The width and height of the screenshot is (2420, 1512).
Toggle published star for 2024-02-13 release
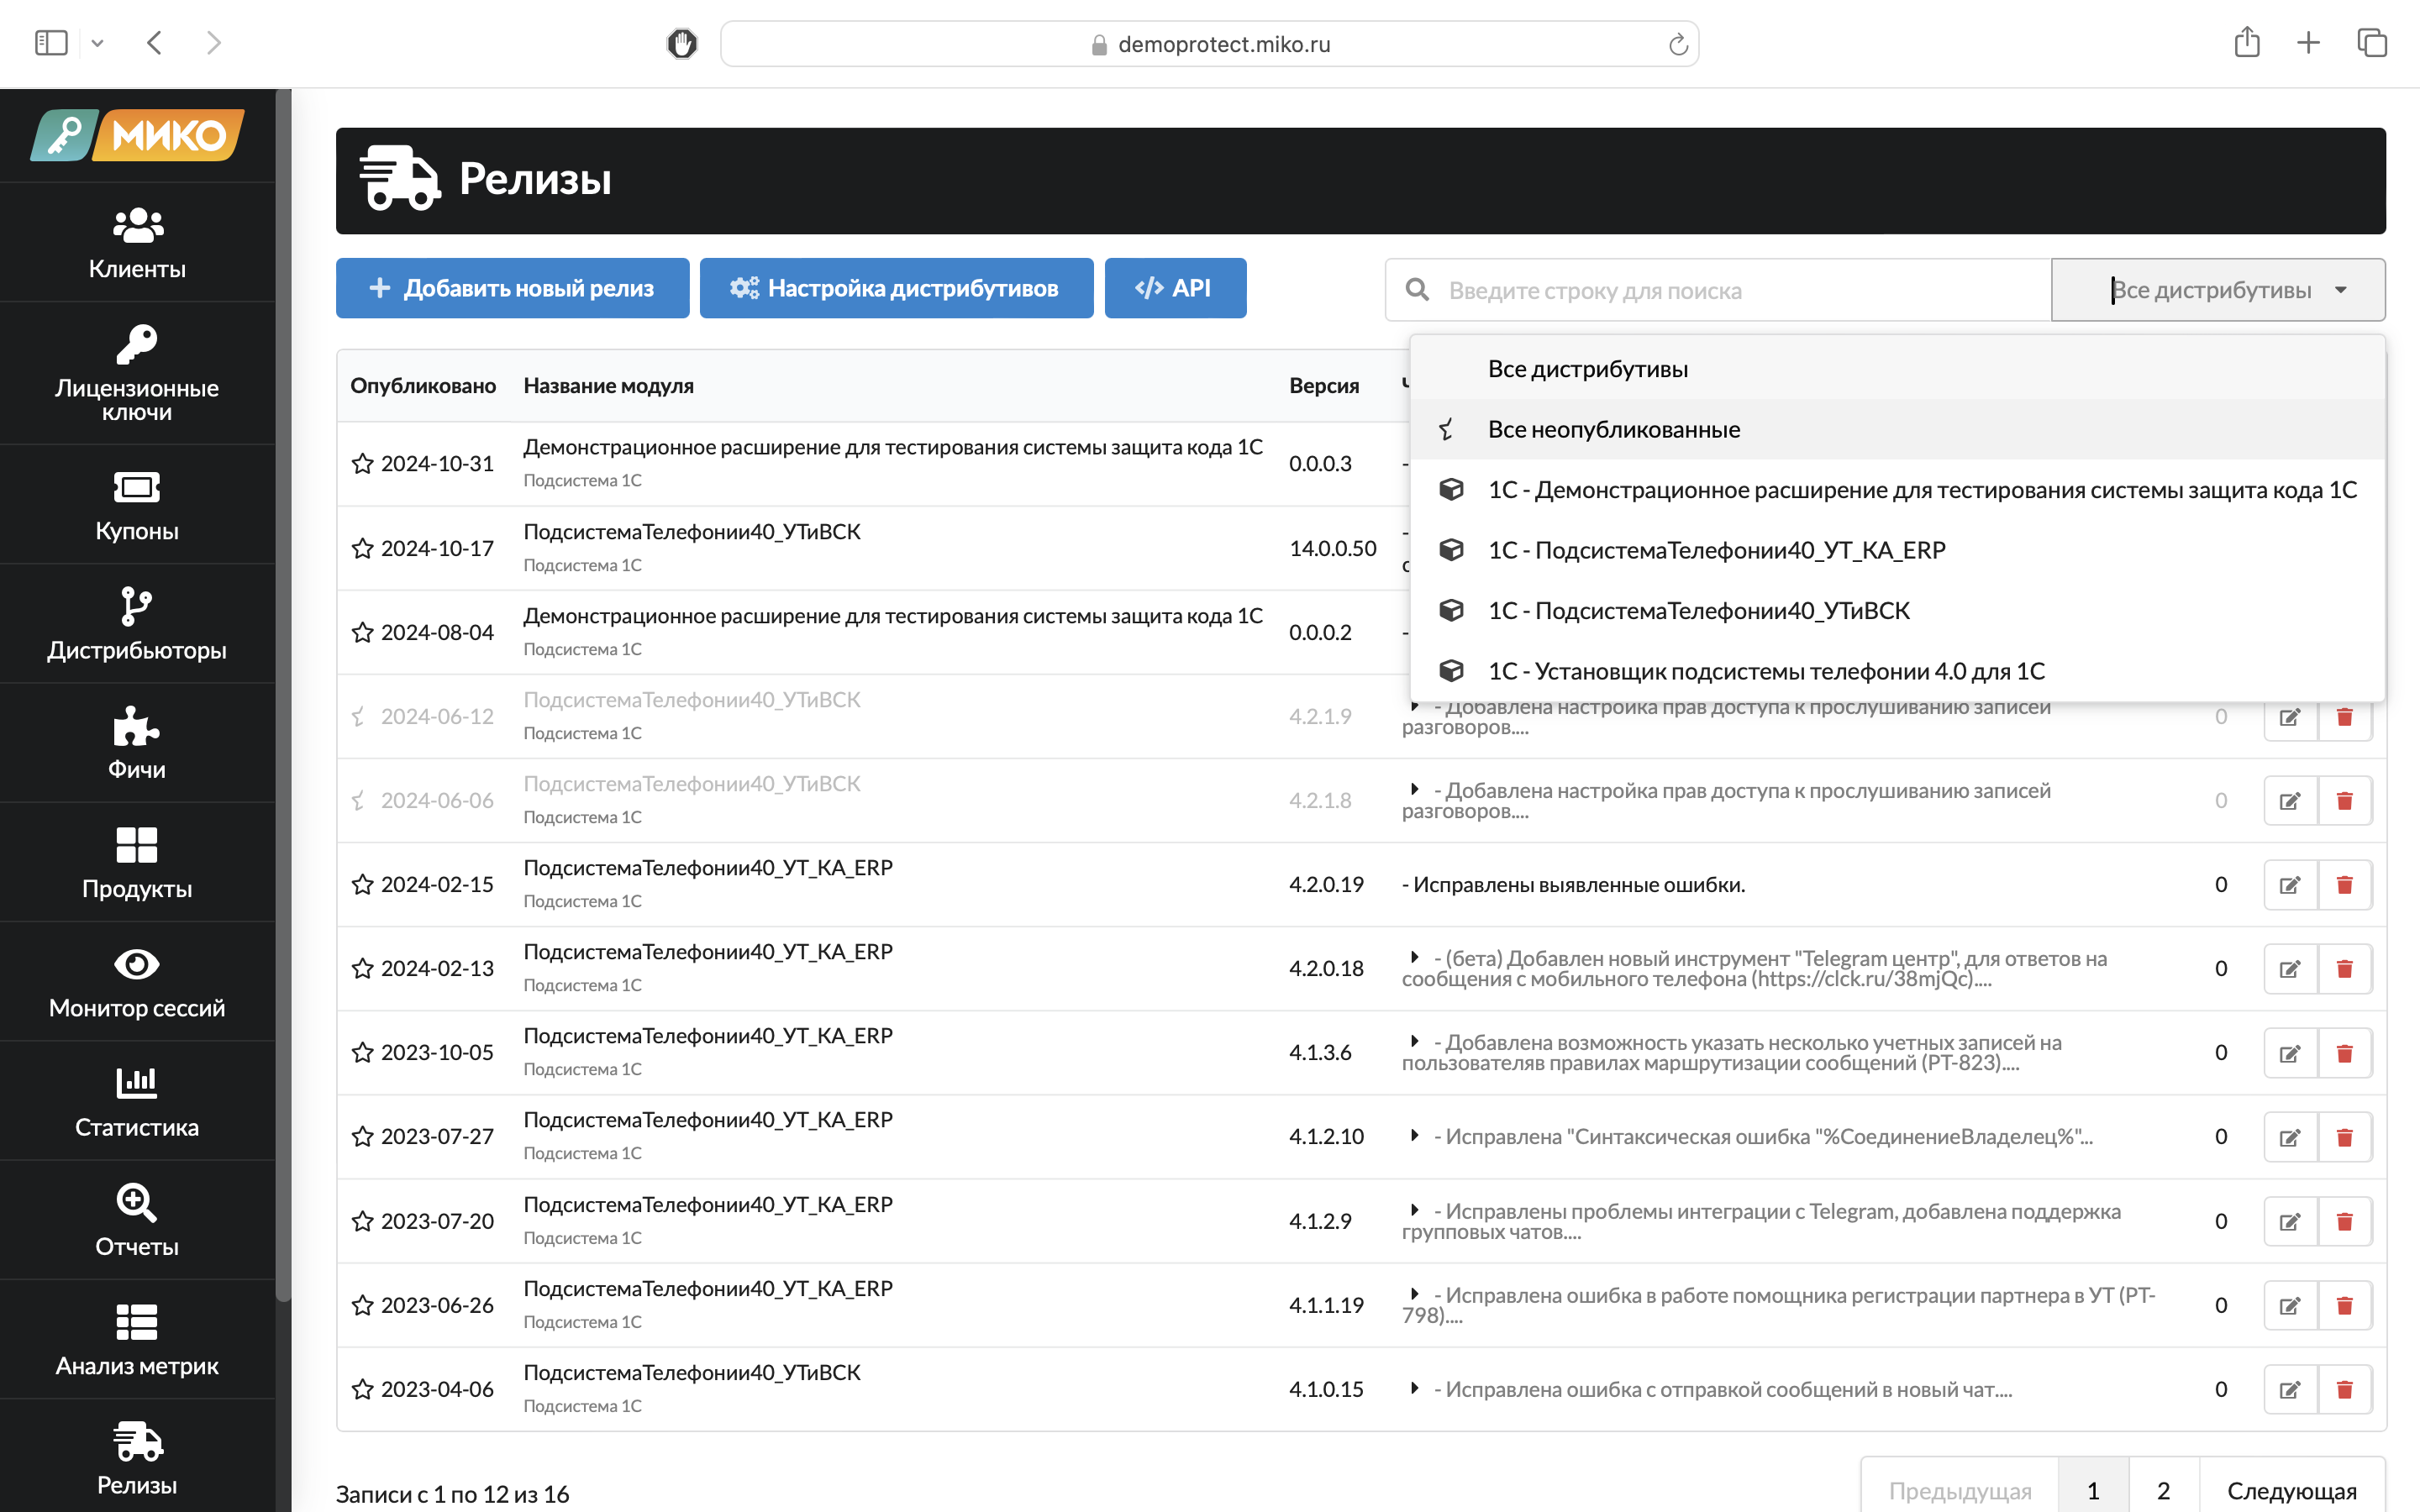click(x=362, y=968)
